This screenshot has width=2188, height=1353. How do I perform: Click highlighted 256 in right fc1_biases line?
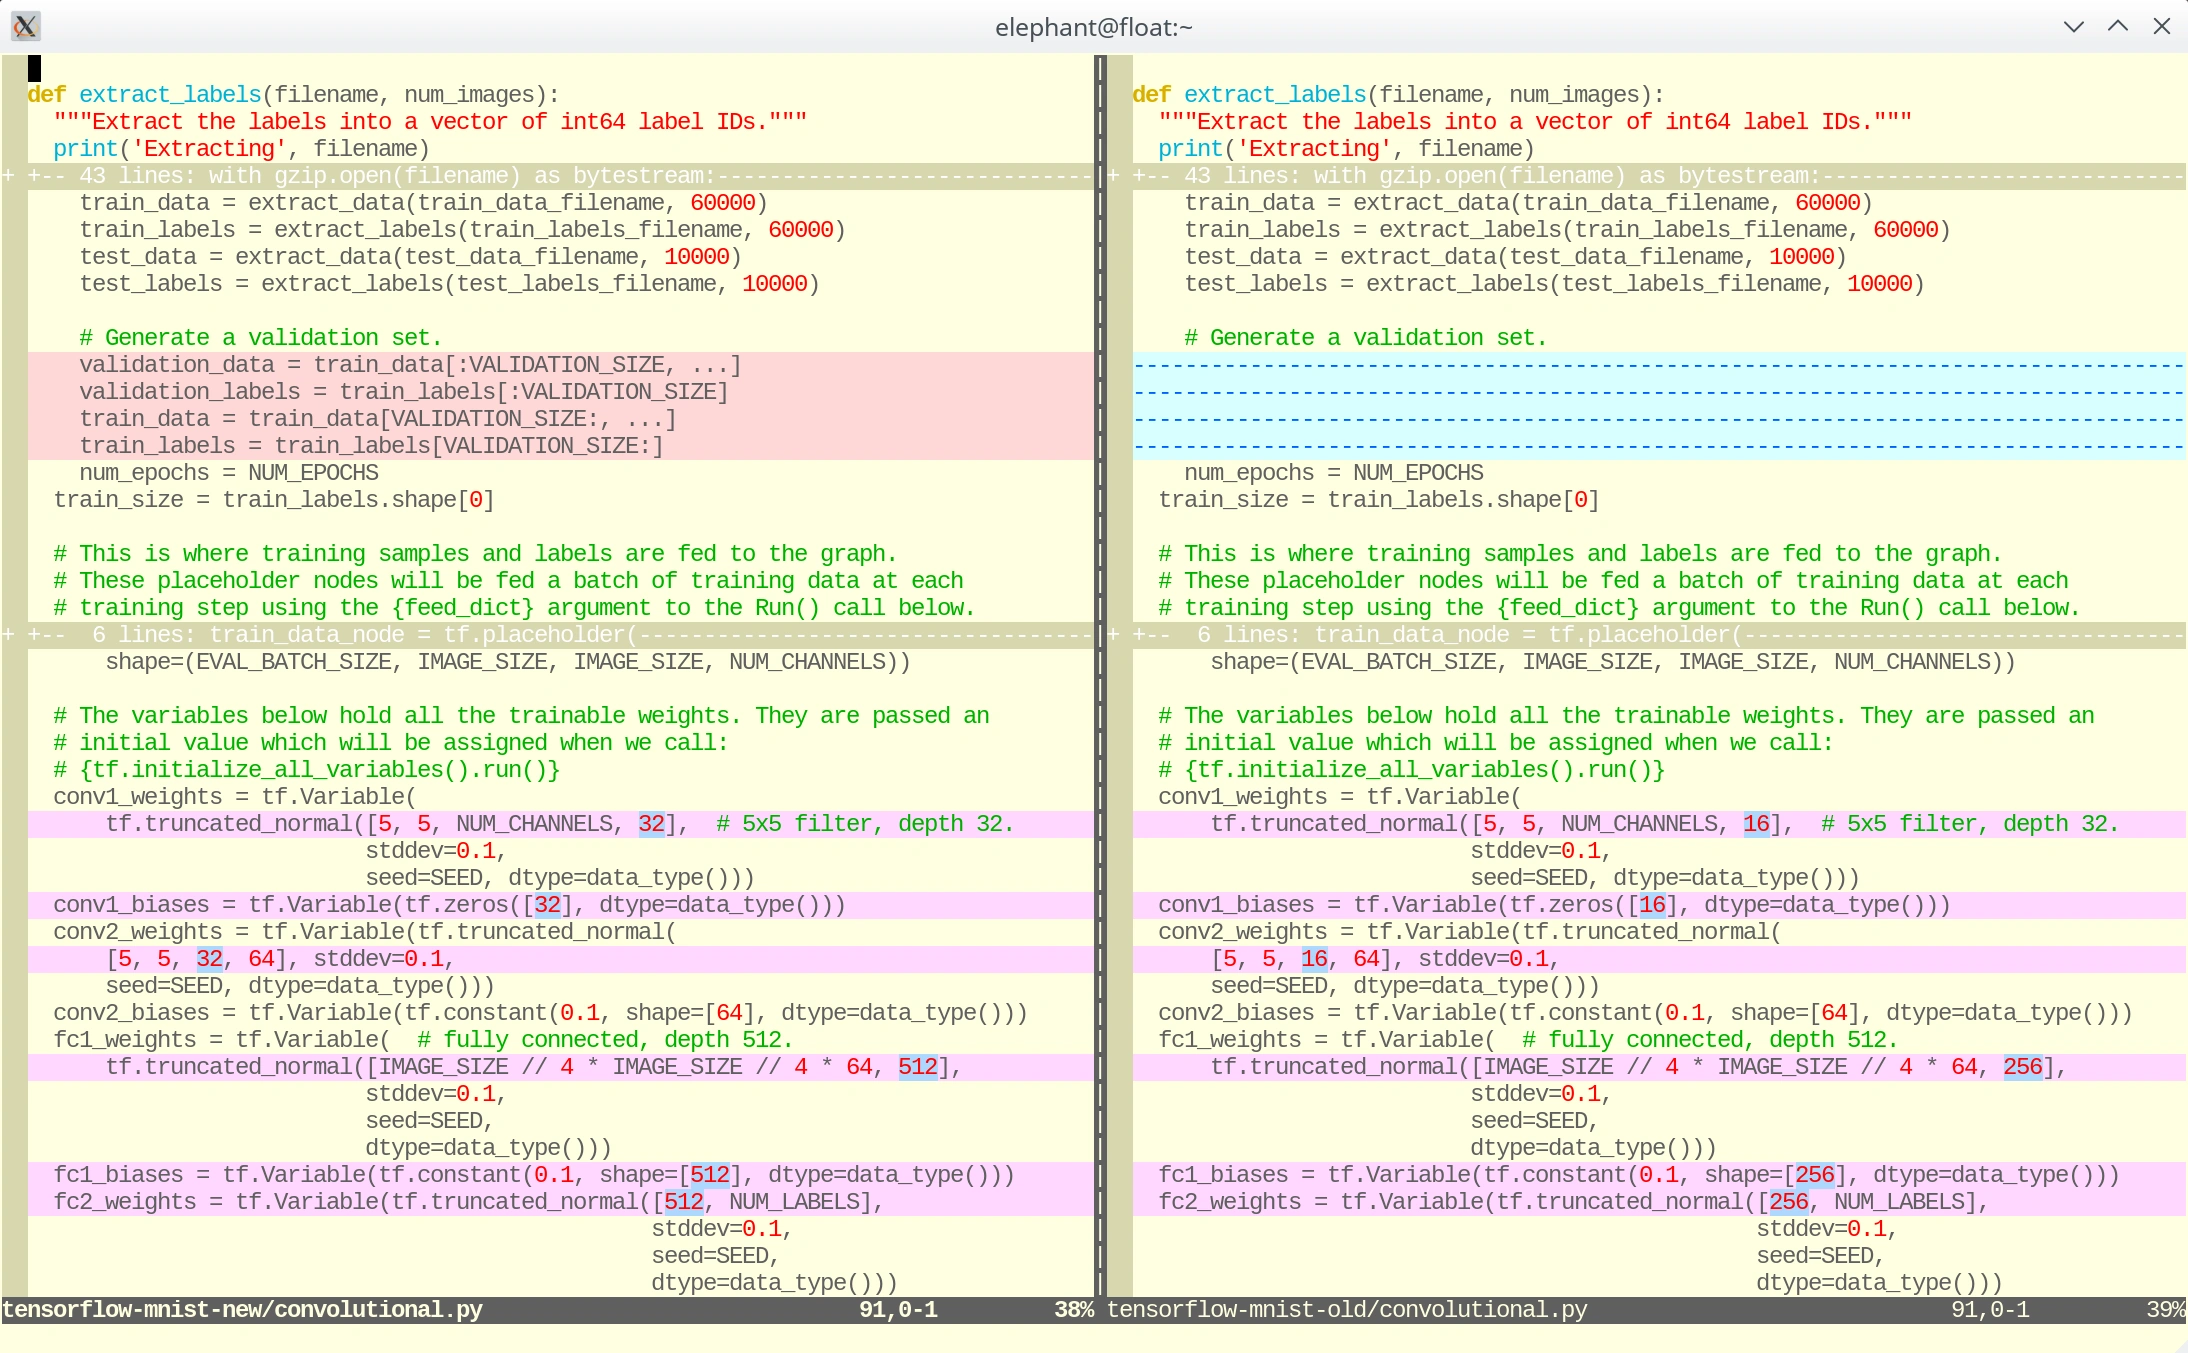pos(1814,1175)
